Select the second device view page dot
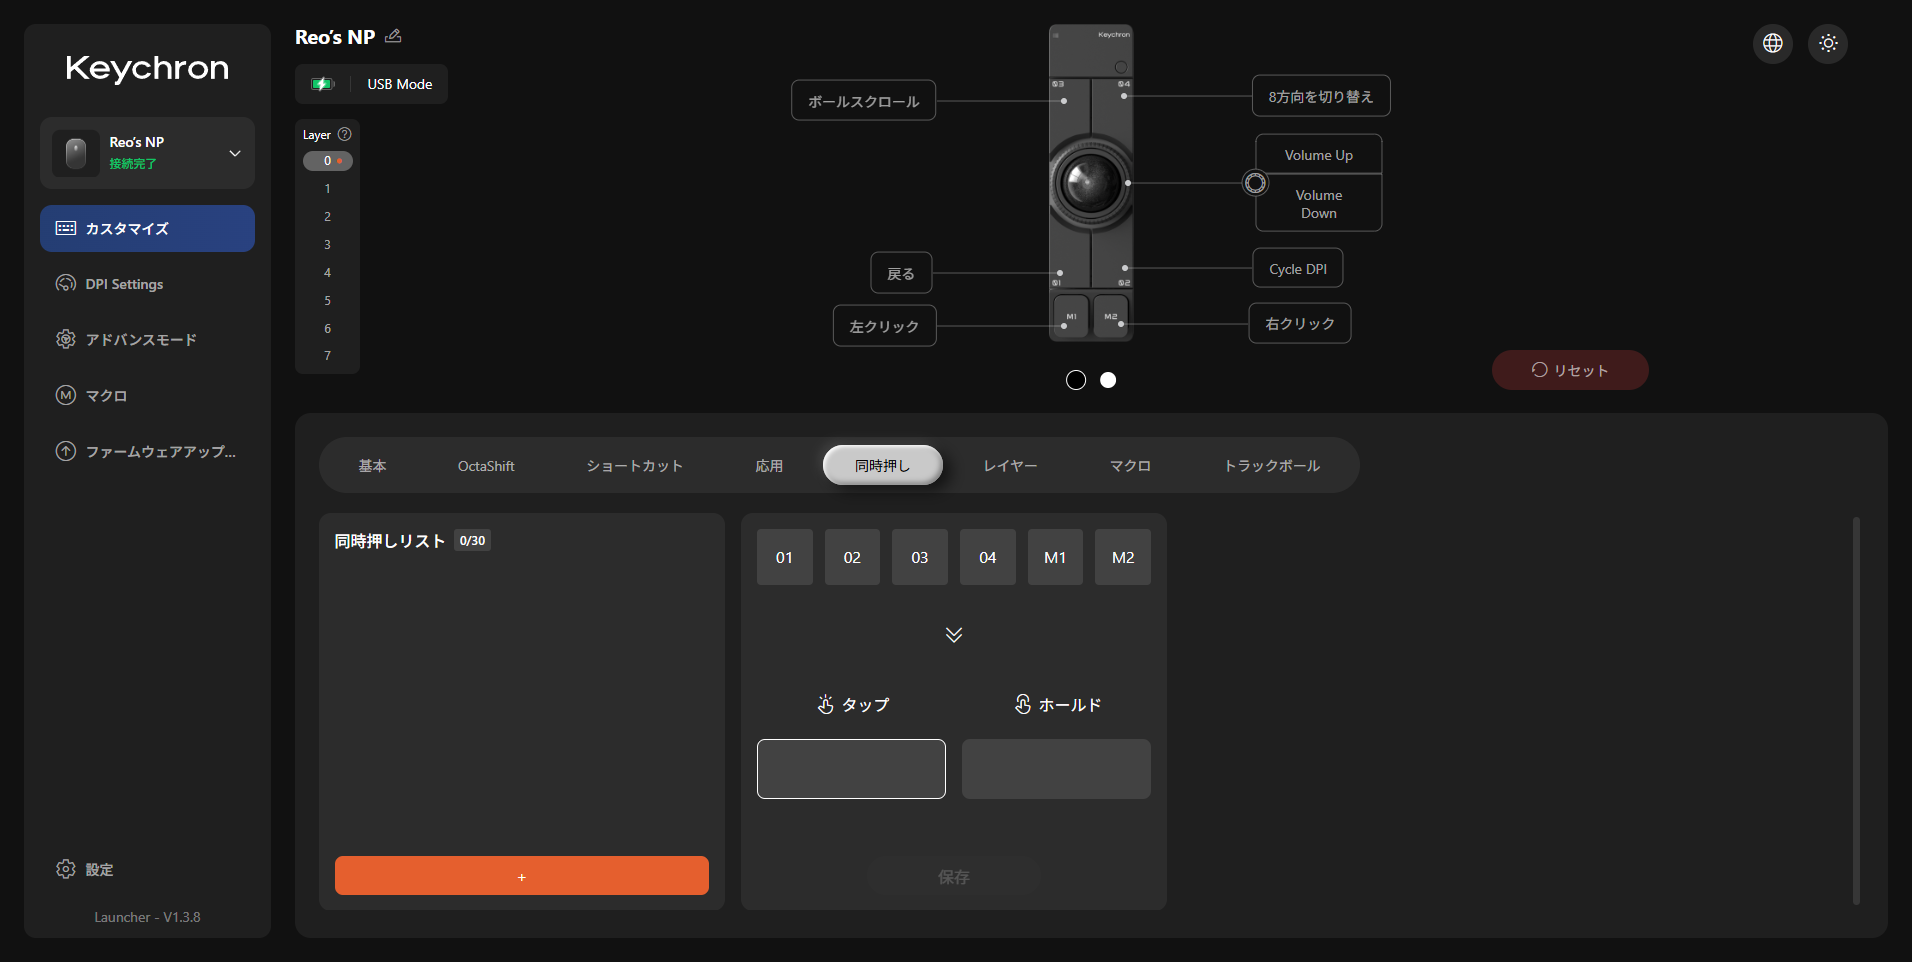The height and width of the screenshot is (962, 1912). [1108, 380]
